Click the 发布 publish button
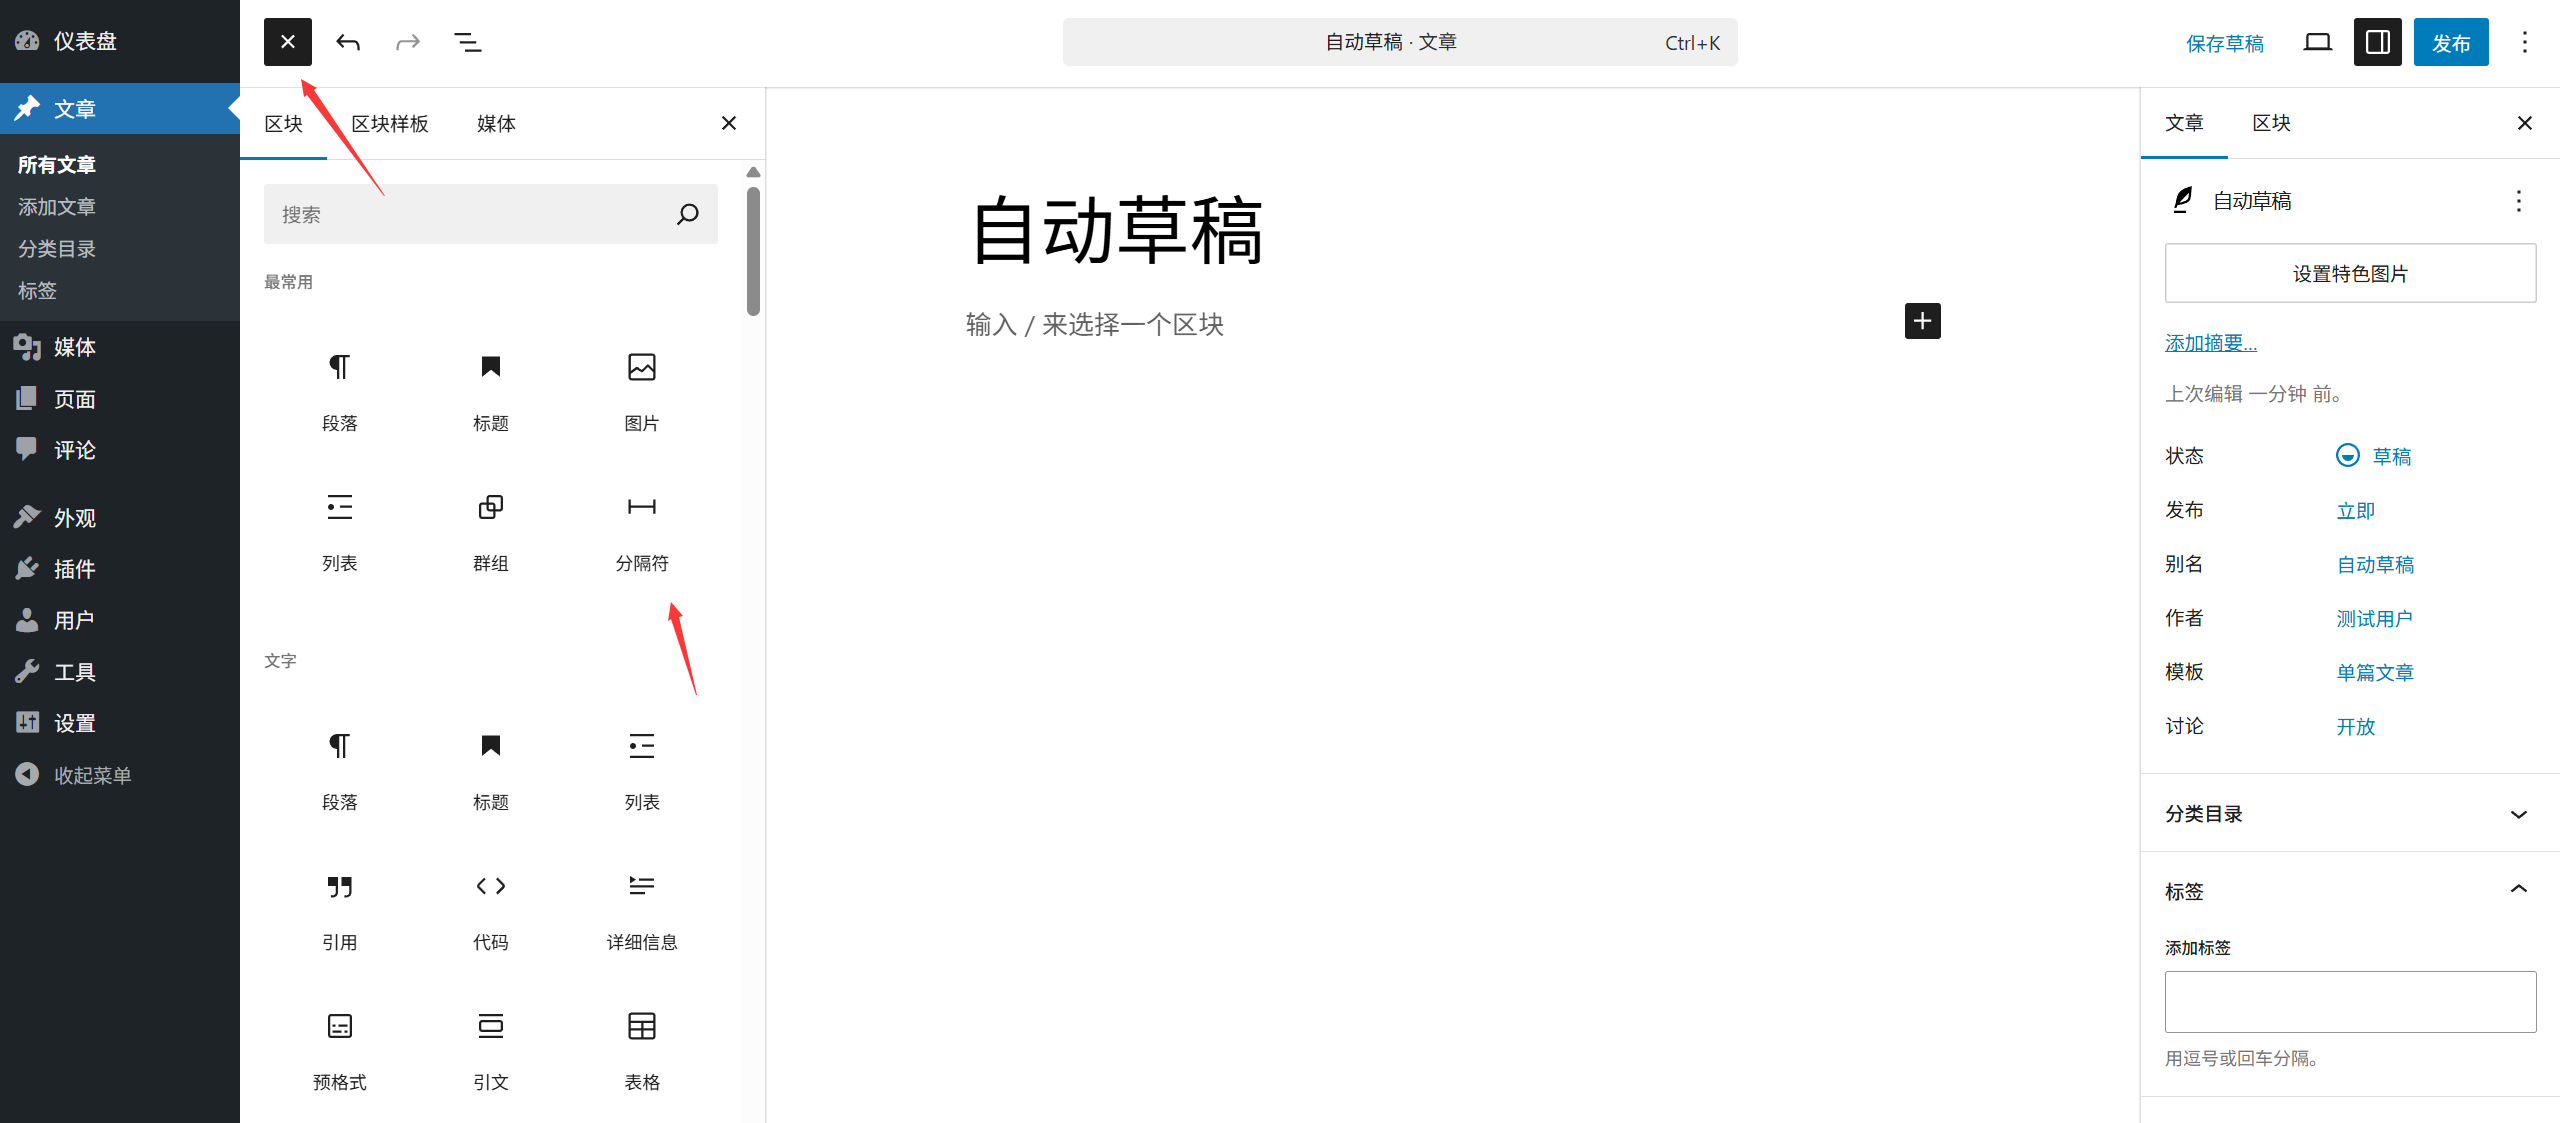This screenshot has height=1123, width=2560. [x=2451, y=42]
